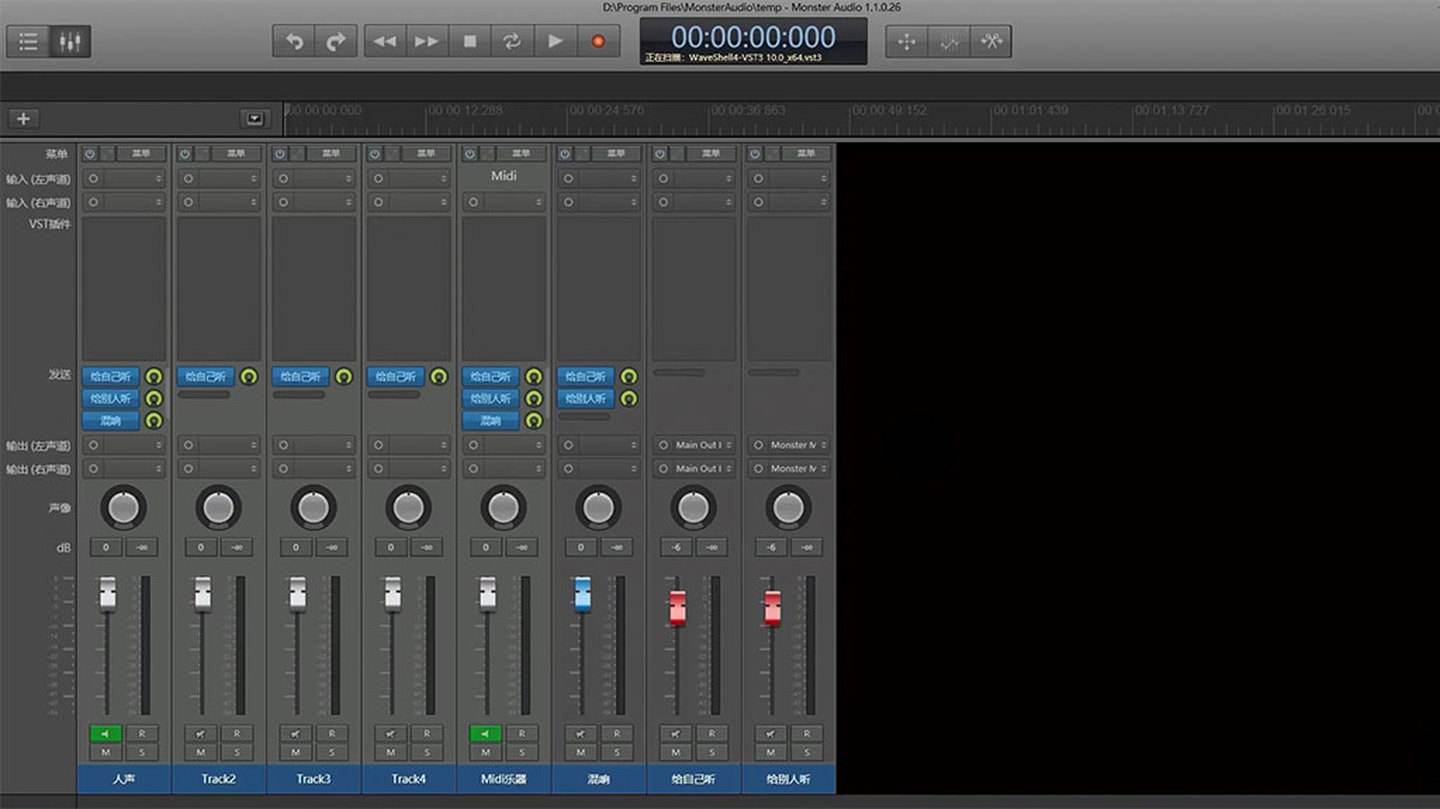The width and height of the screenshot is (1440, 809).
Task: Open right input dropdown of Track2 channel
Action: click(x=219, y=202)
